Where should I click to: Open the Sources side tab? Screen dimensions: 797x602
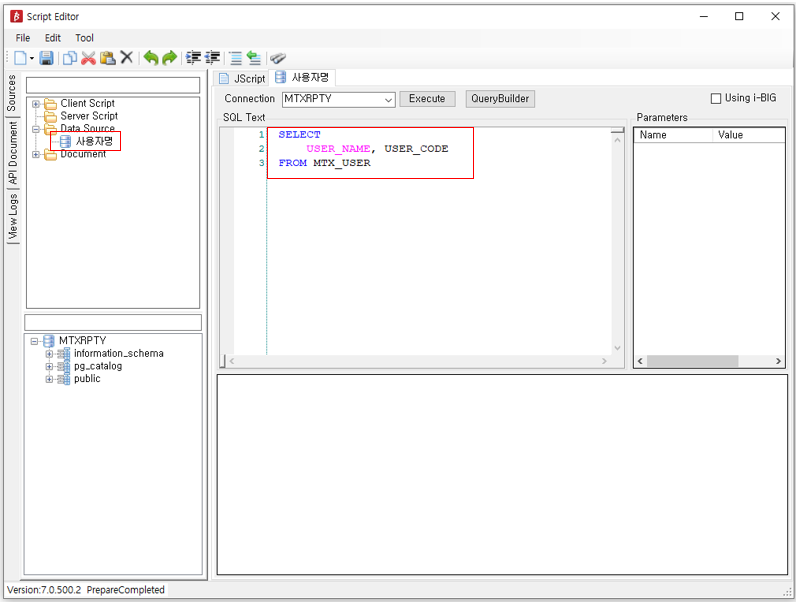coord(12,93)
